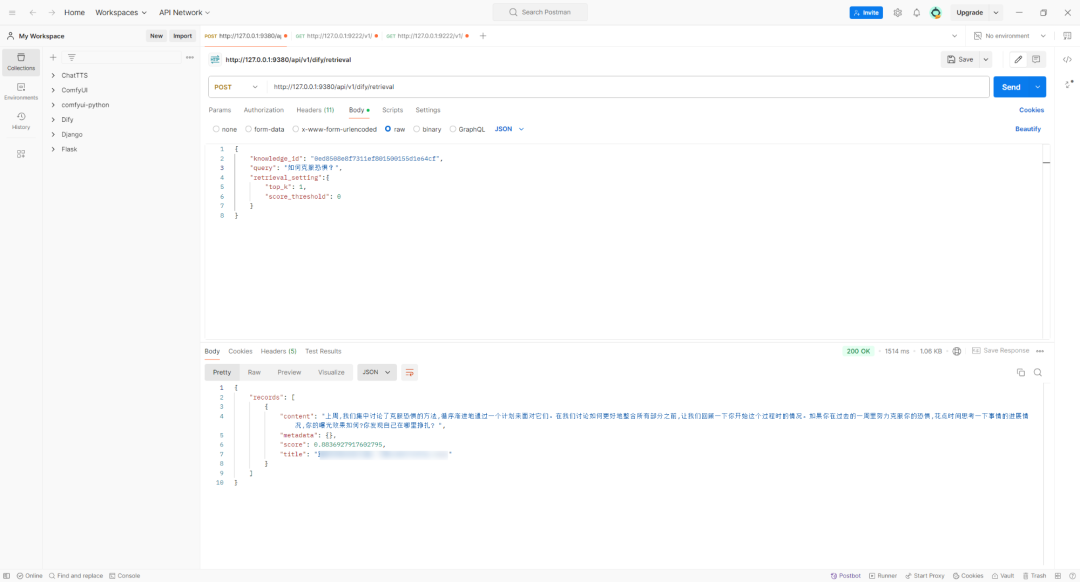Click the network globe icon
The height and width of the screenshot is (582, 1080).
click(x=957, y=351)
